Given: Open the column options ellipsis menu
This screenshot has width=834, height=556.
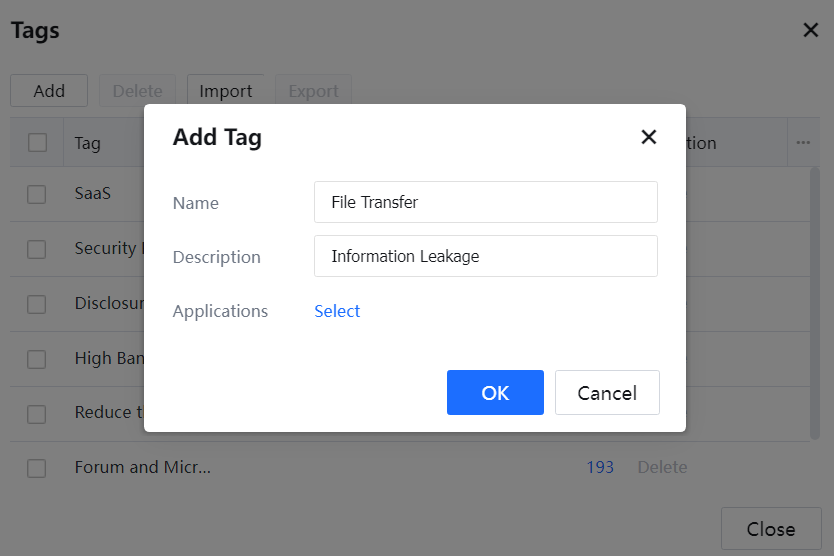Looking at the screenshot, I should click(x=803, y=143).
